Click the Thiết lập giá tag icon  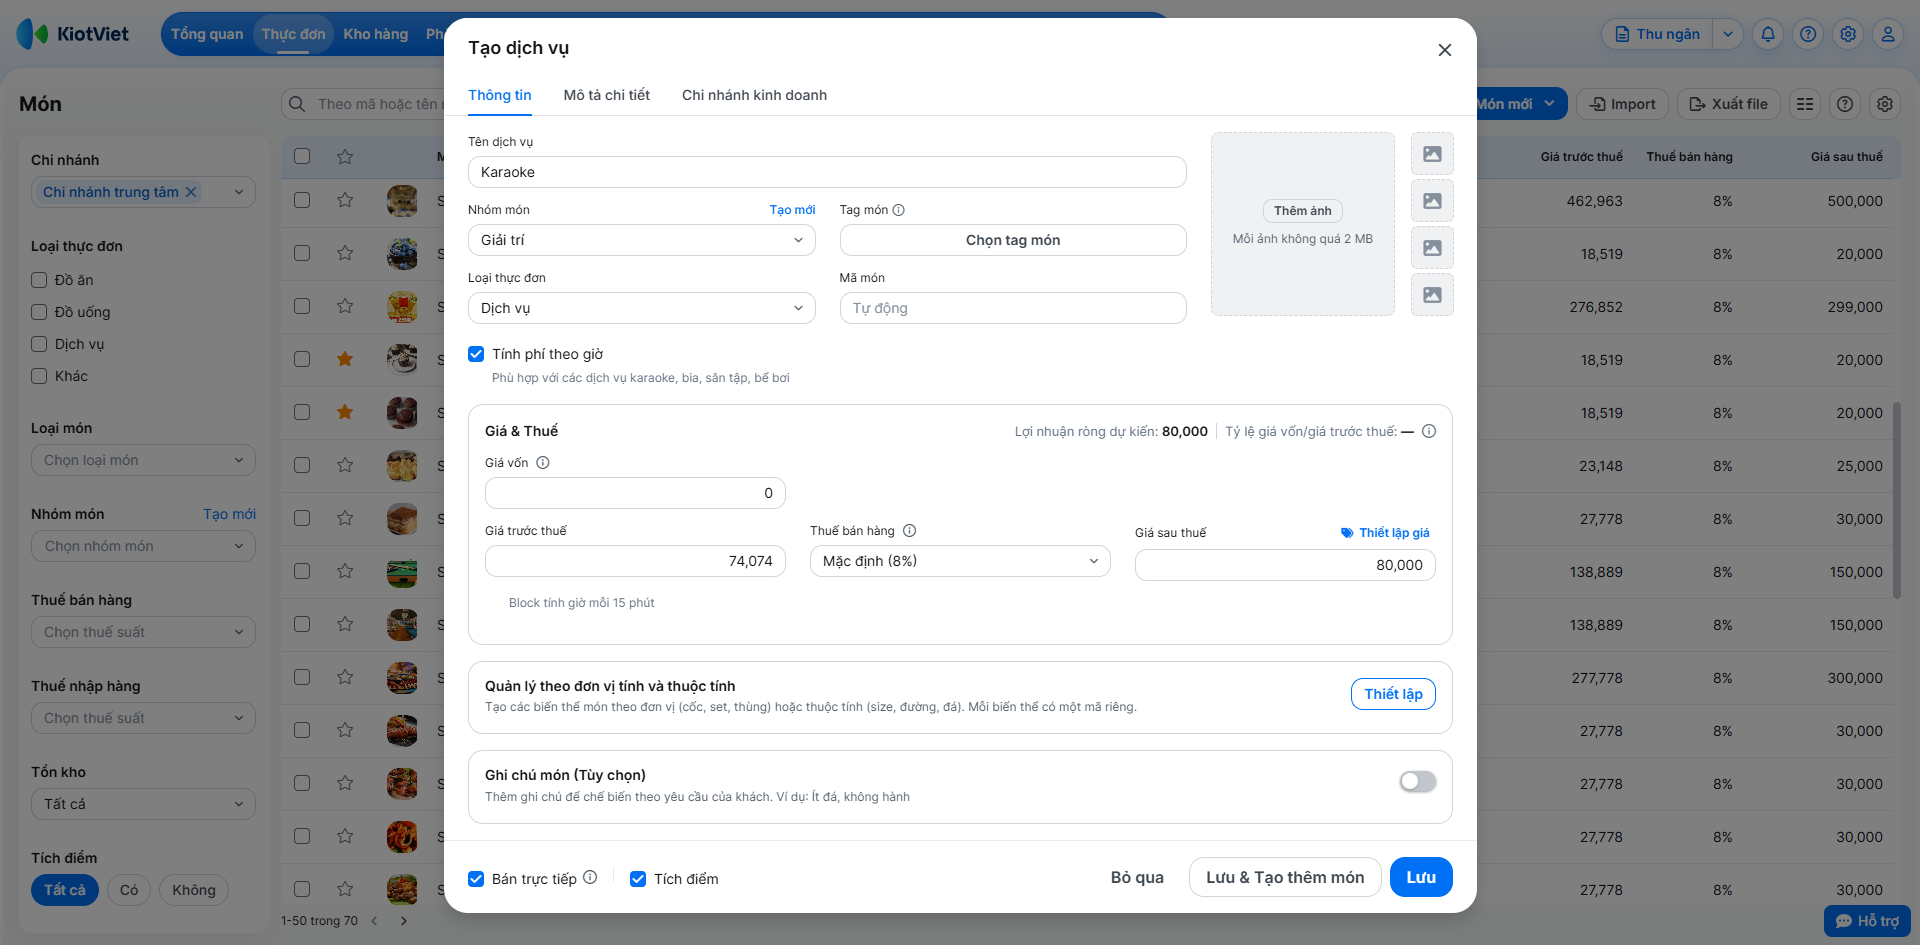1347,533
